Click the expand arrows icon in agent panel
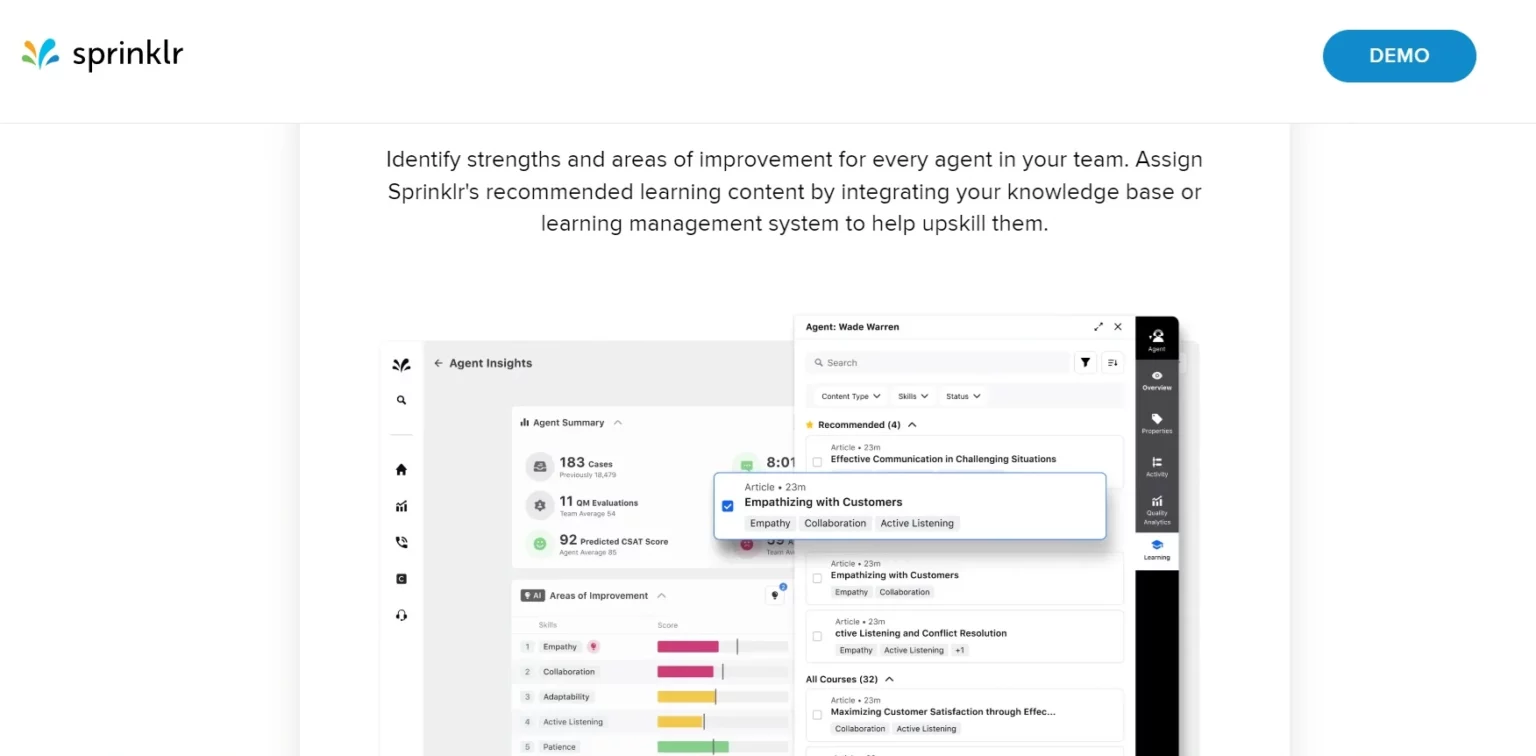 click(1098, 327)
